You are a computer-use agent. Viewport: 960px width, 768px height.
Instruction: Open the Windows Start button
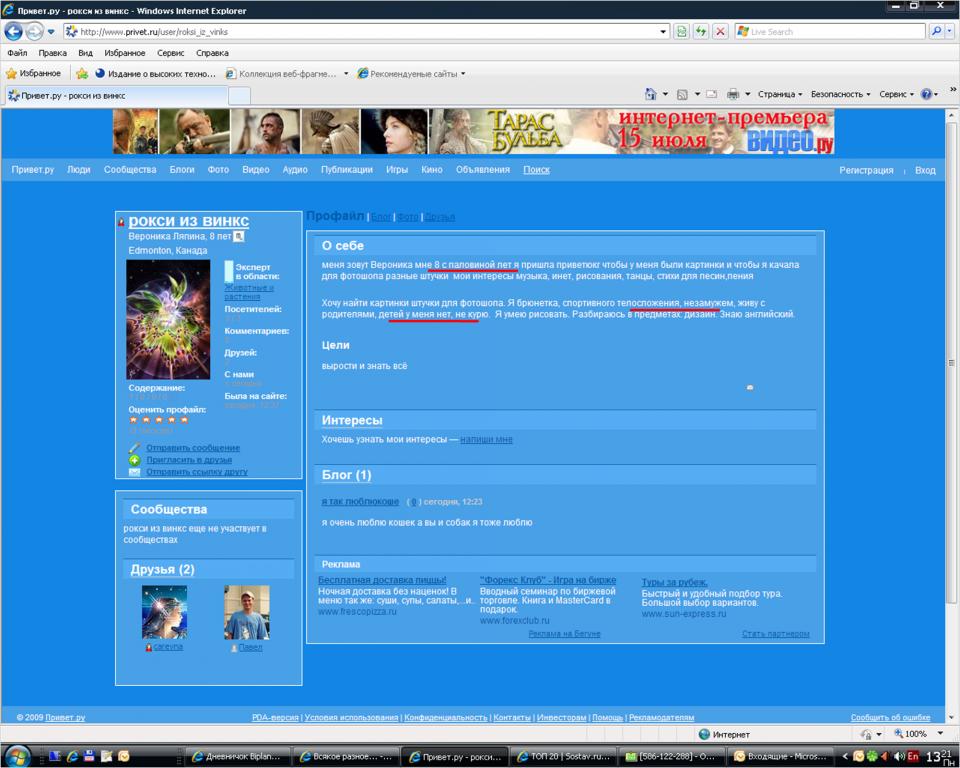pyautogui.click(x=17, y=755)
